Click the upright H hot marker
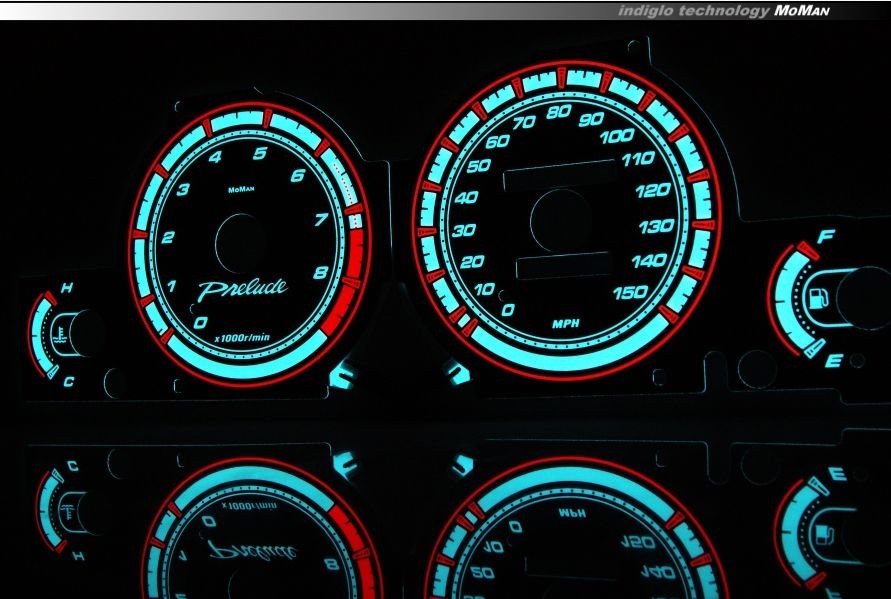Image resolution: width=891 pixels, height=599 pixels. tap(67, 288)
